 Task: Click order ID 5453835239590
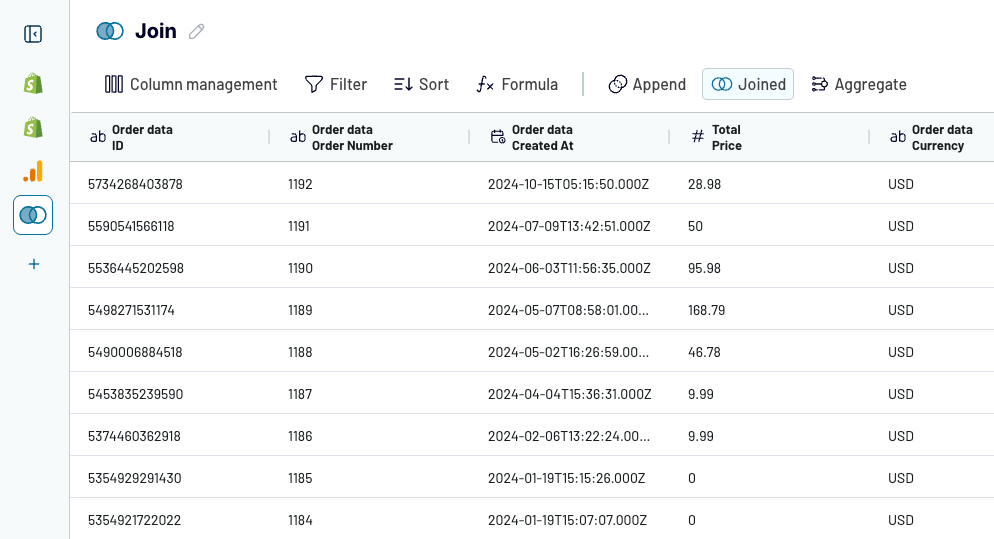tap(136, 394)
